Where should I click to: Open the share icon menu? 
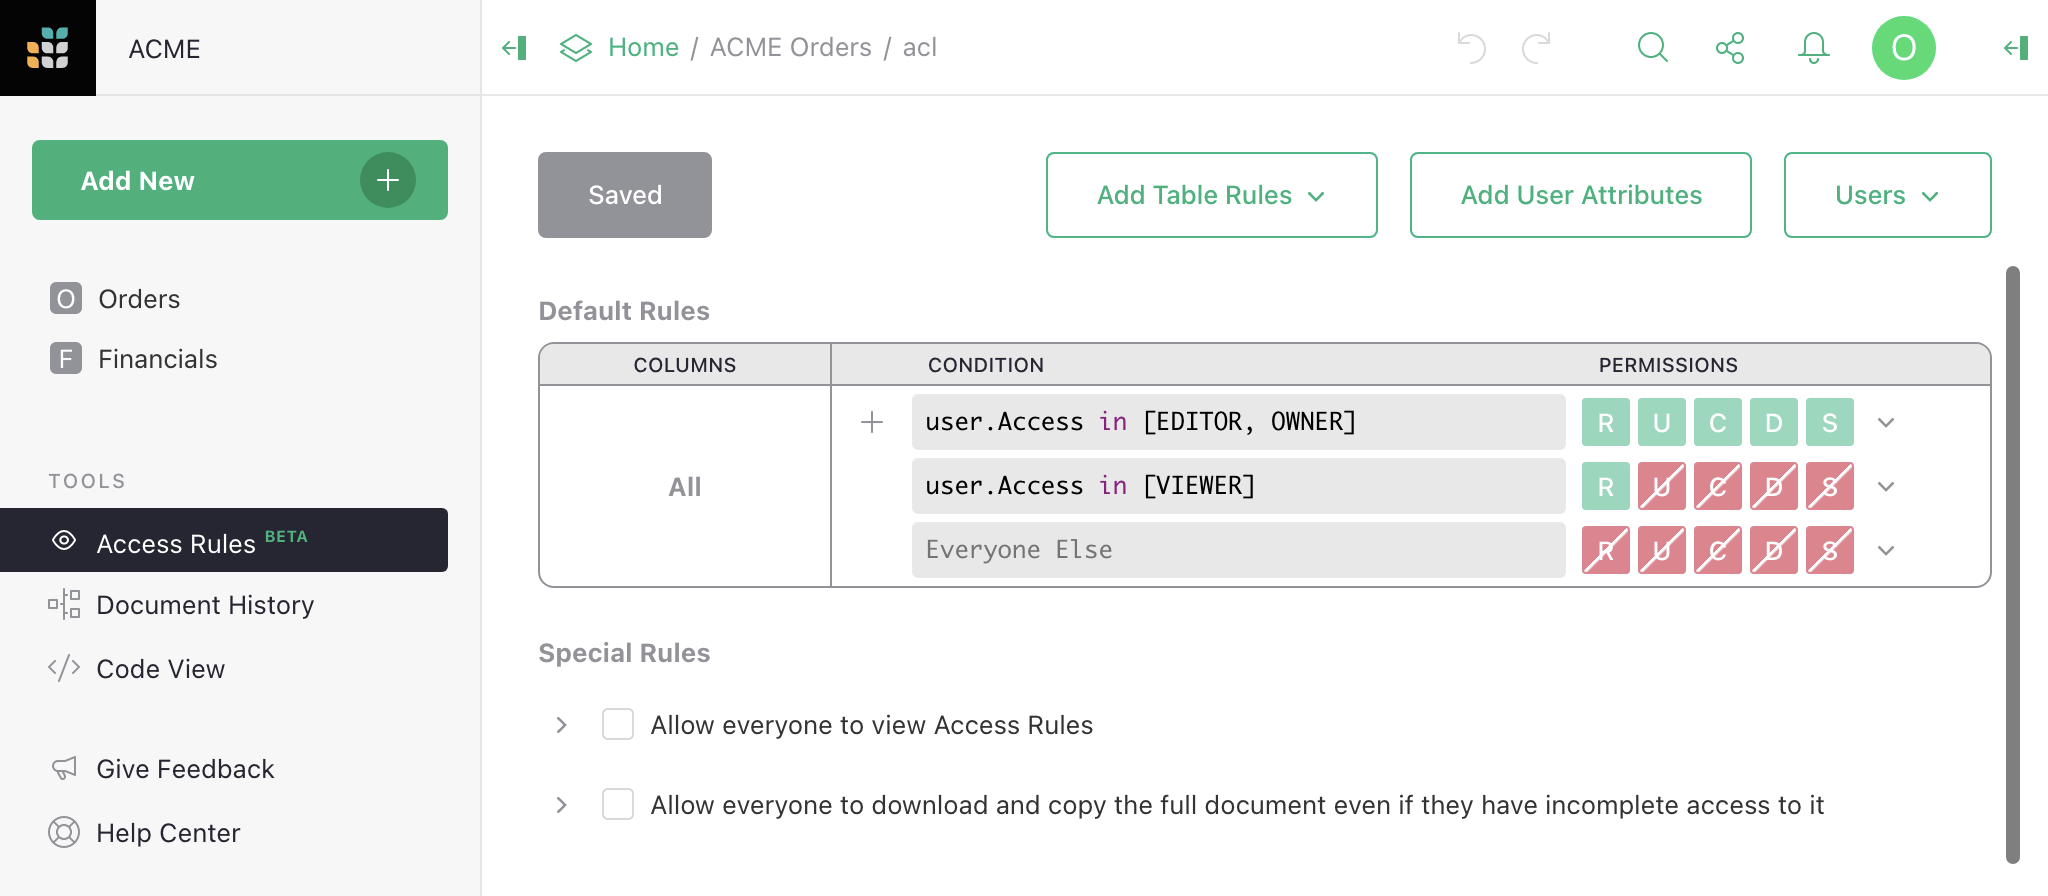1730,48
